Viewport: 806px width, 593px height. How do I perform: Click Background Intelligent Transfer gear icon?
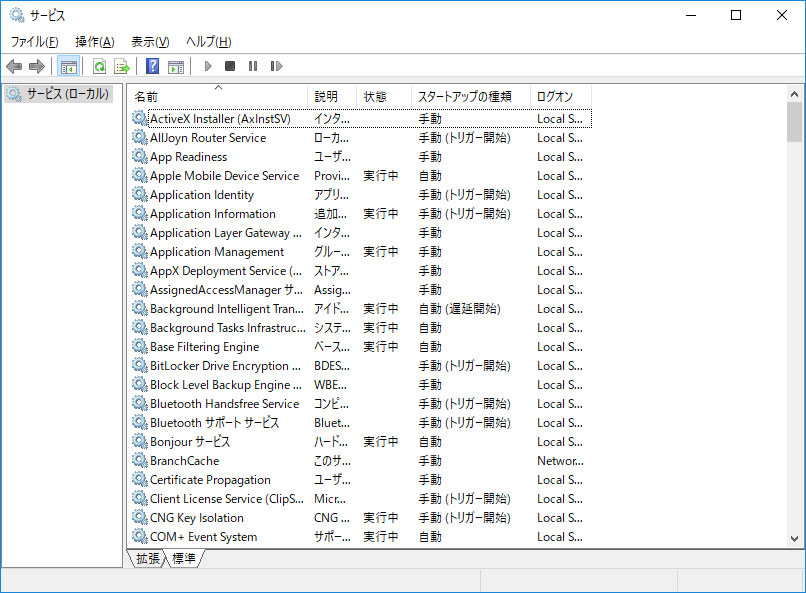pyautogui.click(x=139, y=308)
